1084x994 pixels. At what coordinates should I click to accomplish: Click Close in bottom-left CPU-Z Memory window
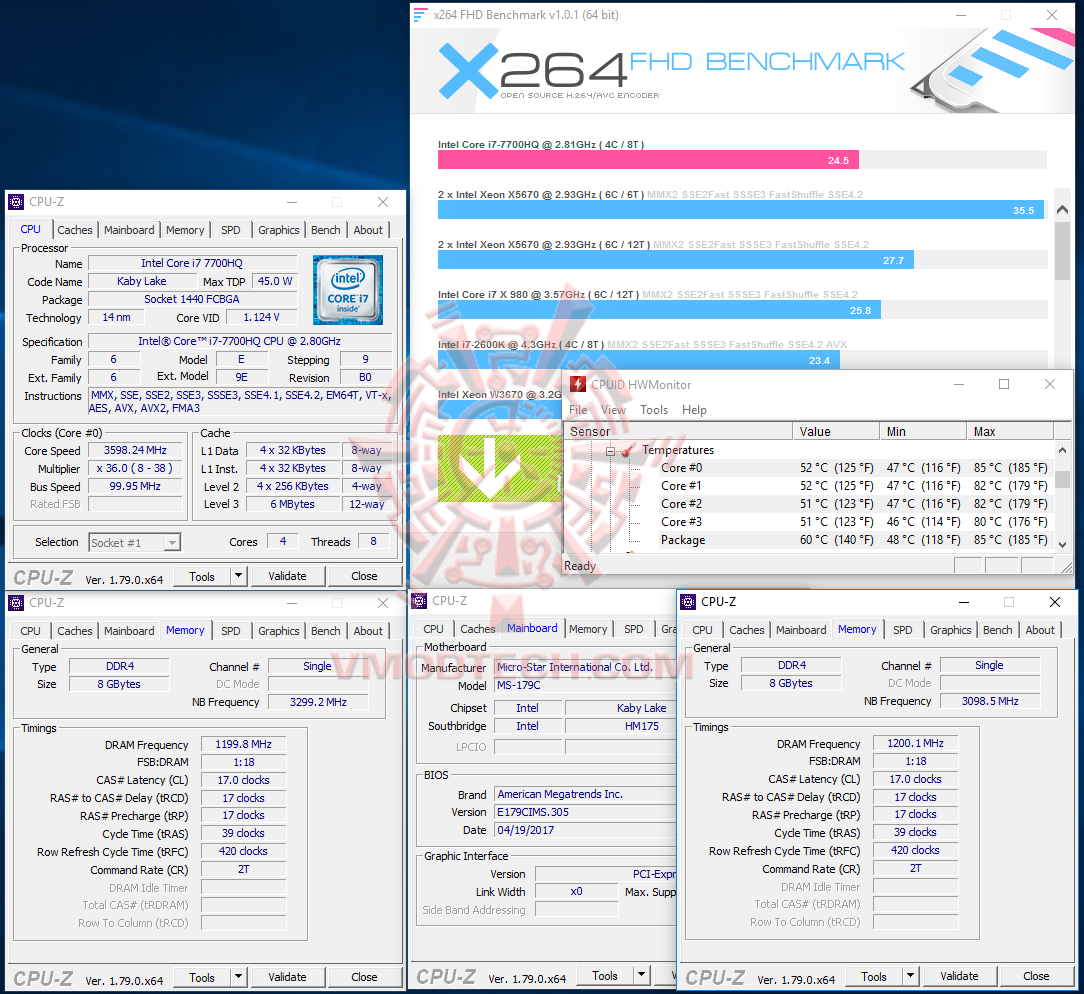364,977
